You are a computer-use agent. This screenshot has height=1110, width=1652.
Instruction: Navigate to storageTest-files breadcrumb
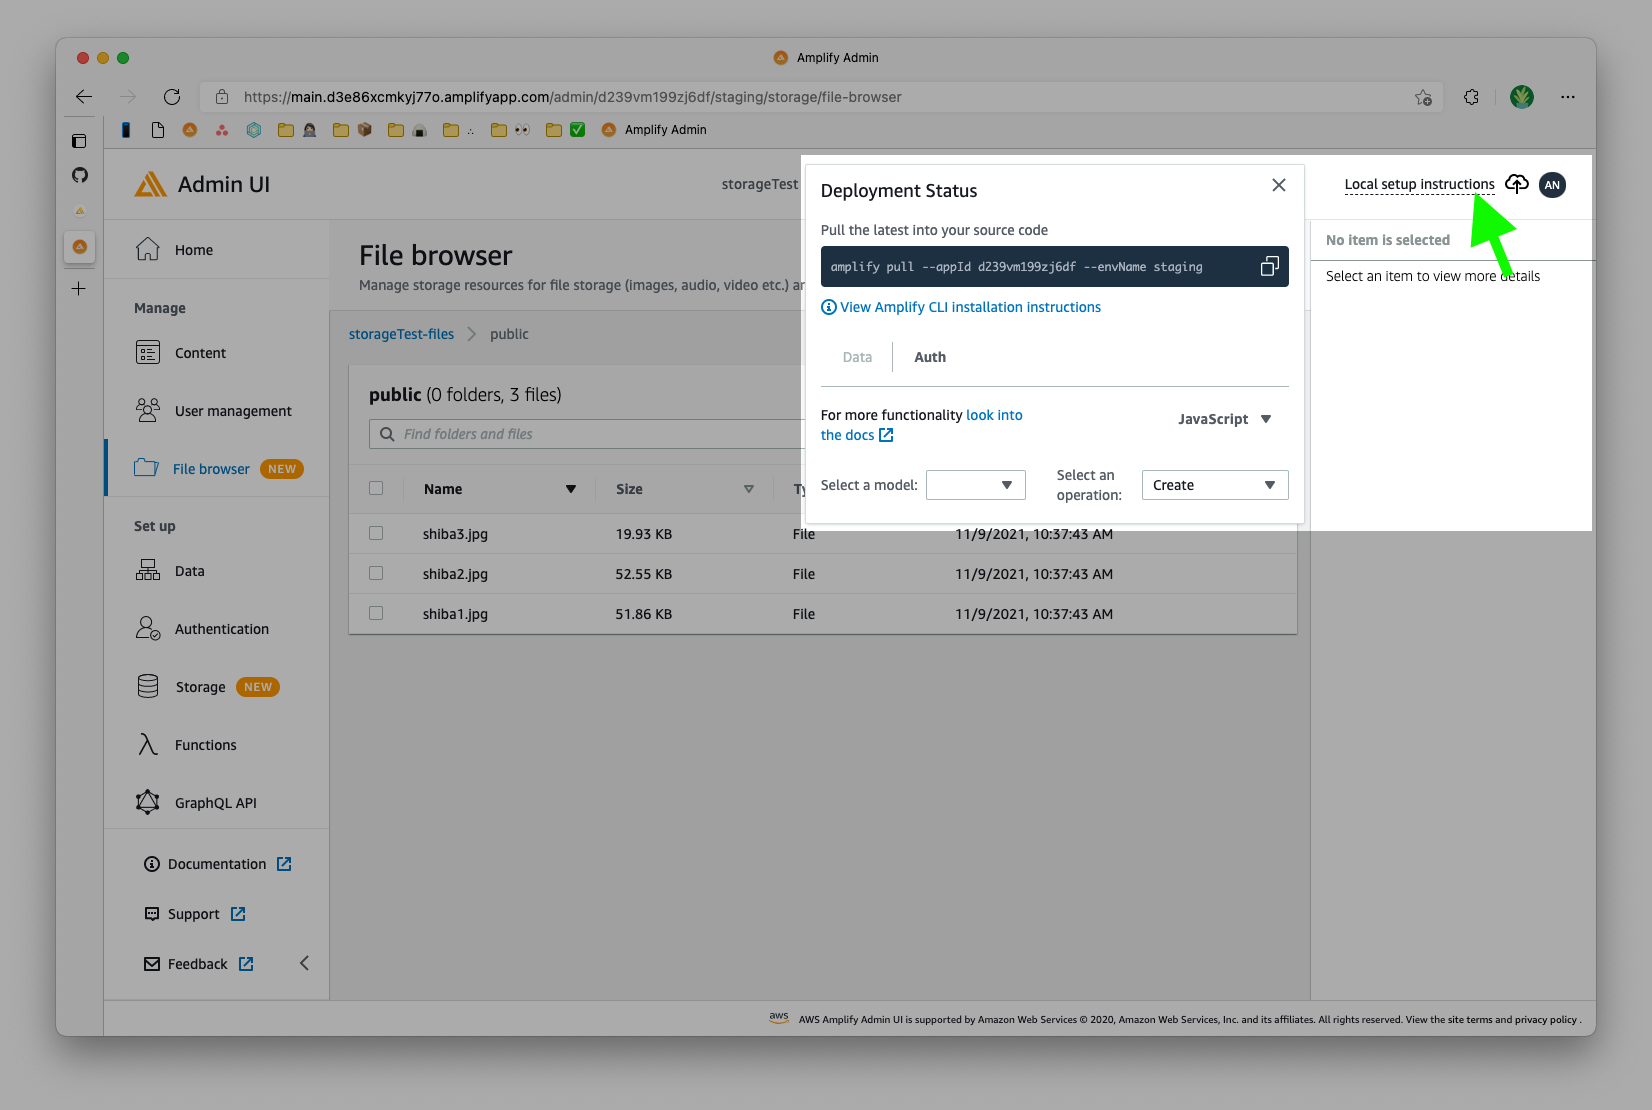coord(401,334)
